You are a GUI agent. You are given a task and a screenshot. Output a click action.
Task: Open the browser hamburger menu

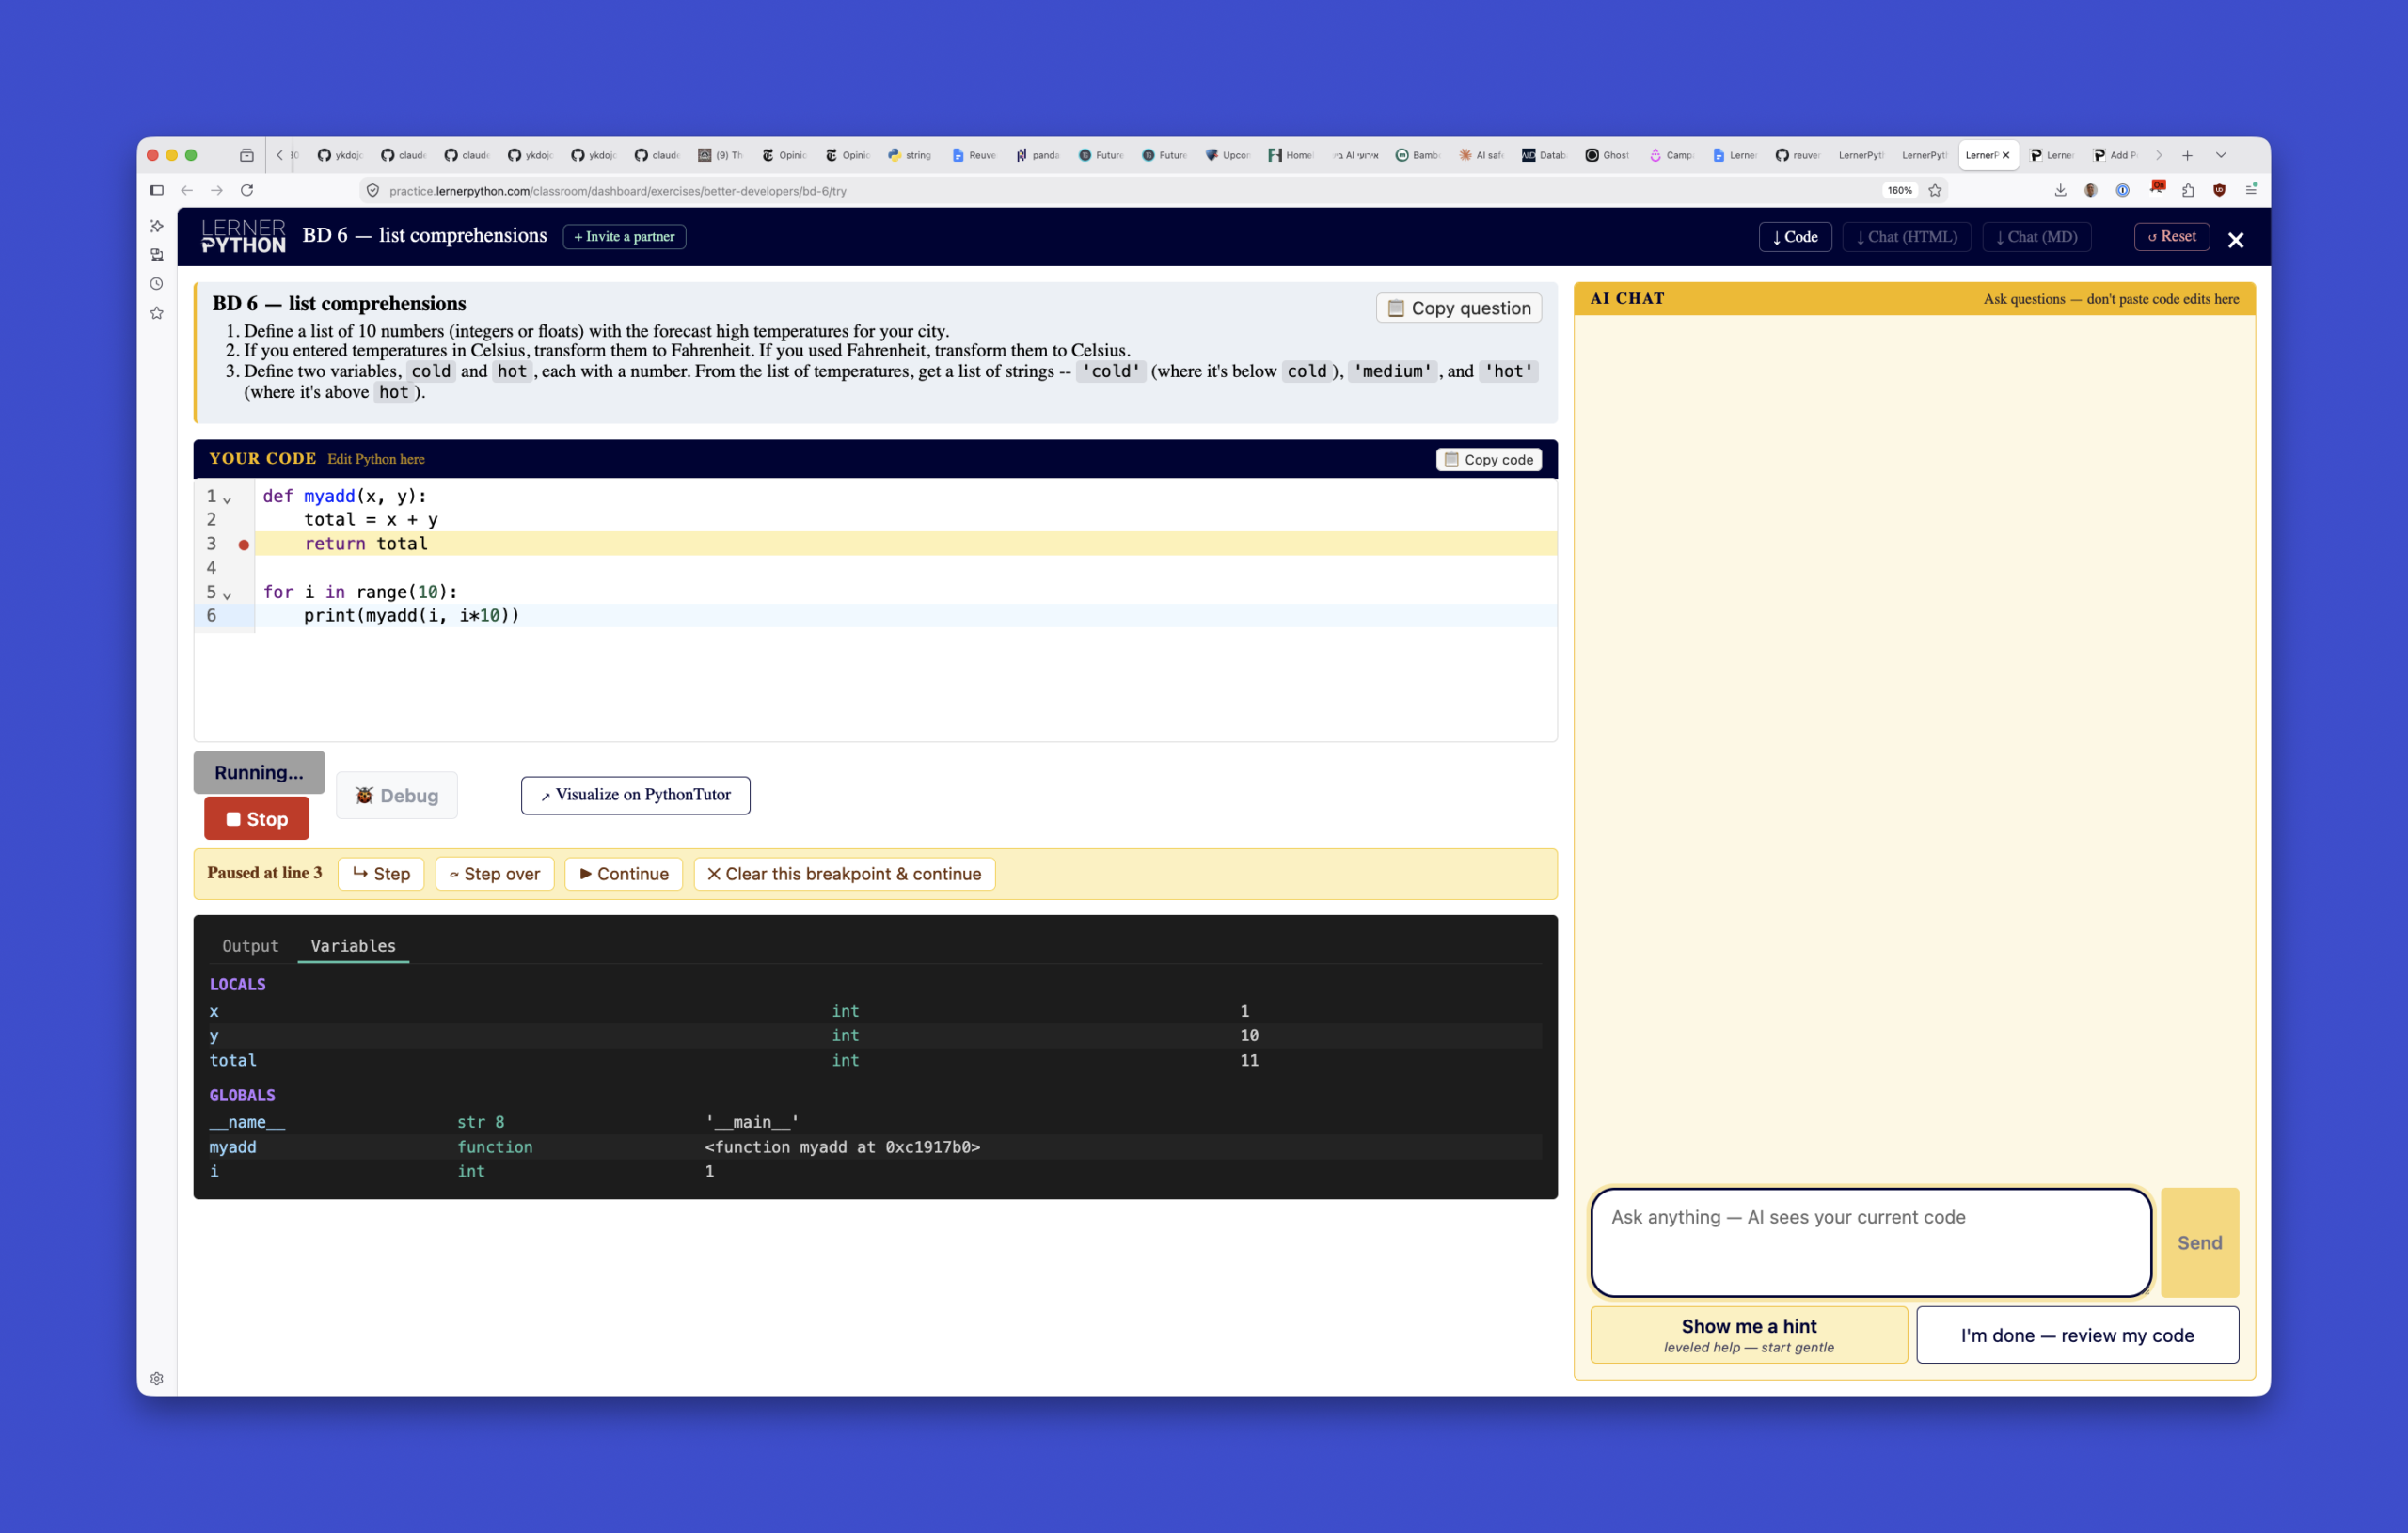tap(2251, 190)
